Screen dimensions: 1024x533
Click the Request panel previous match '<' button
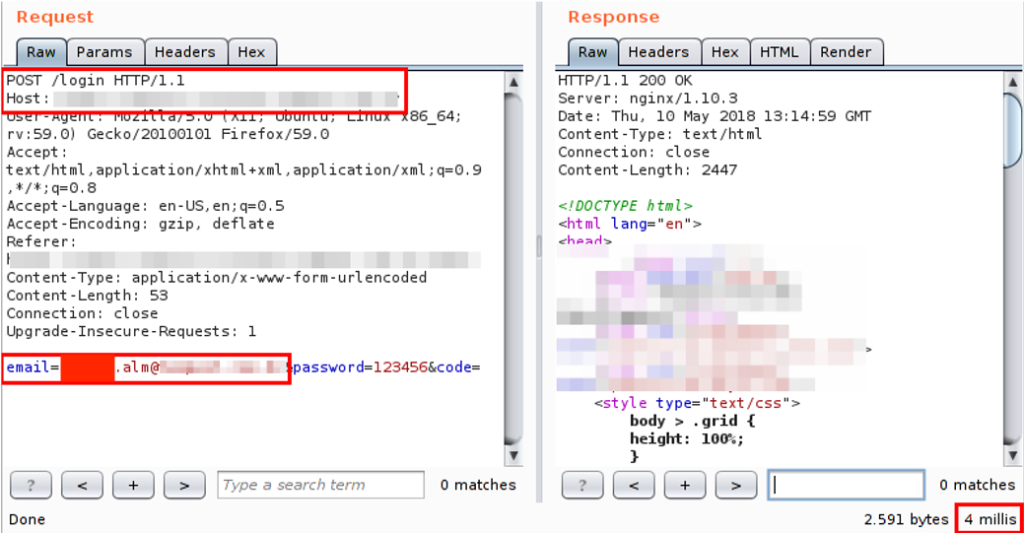coord(82,485)
